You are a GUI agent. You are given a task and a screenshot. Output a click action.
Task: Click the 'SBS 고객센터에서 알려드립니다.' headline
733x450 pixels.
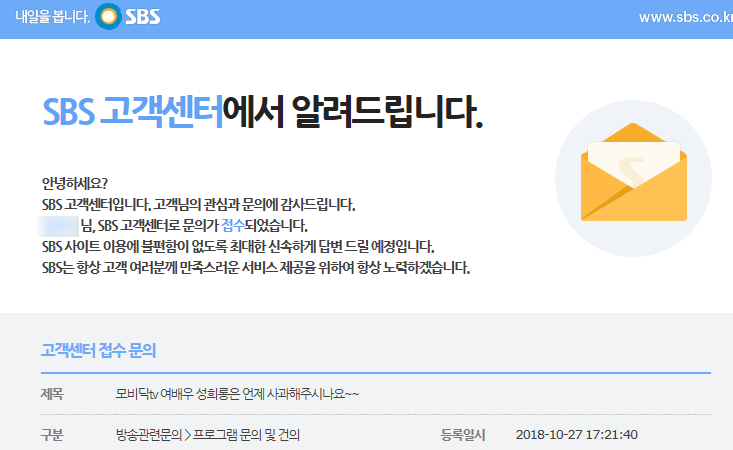tap(262, 112)
